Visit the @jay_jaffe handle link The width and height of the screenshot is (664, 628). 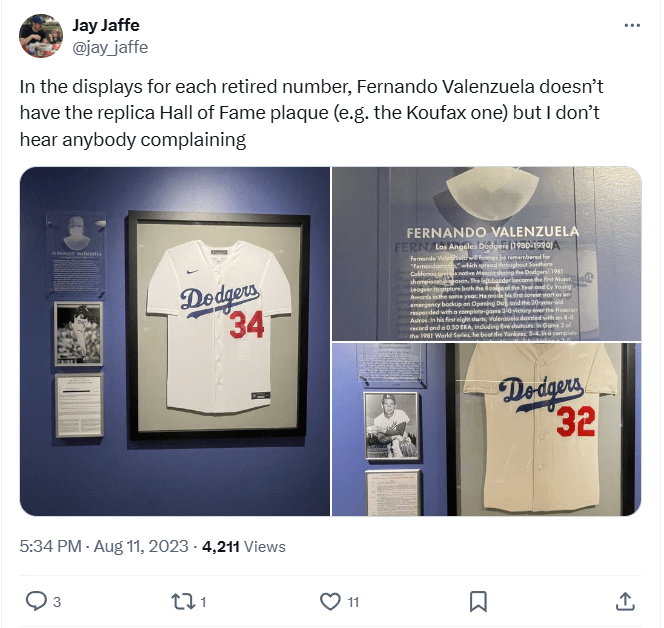tap(110, 47)
